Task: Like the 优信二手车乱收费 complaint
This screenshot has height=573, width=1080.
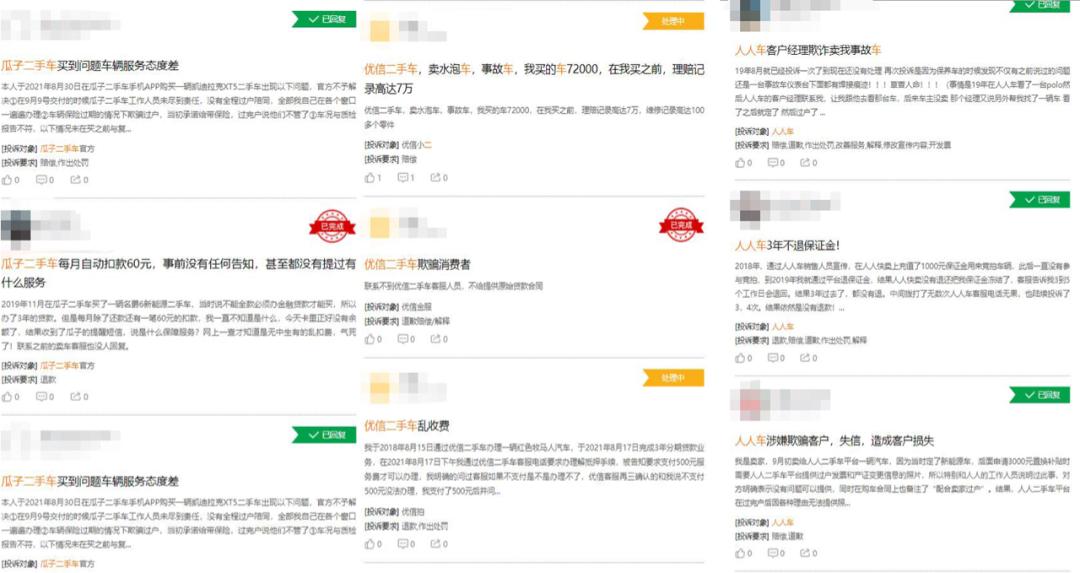Action: 373,543
